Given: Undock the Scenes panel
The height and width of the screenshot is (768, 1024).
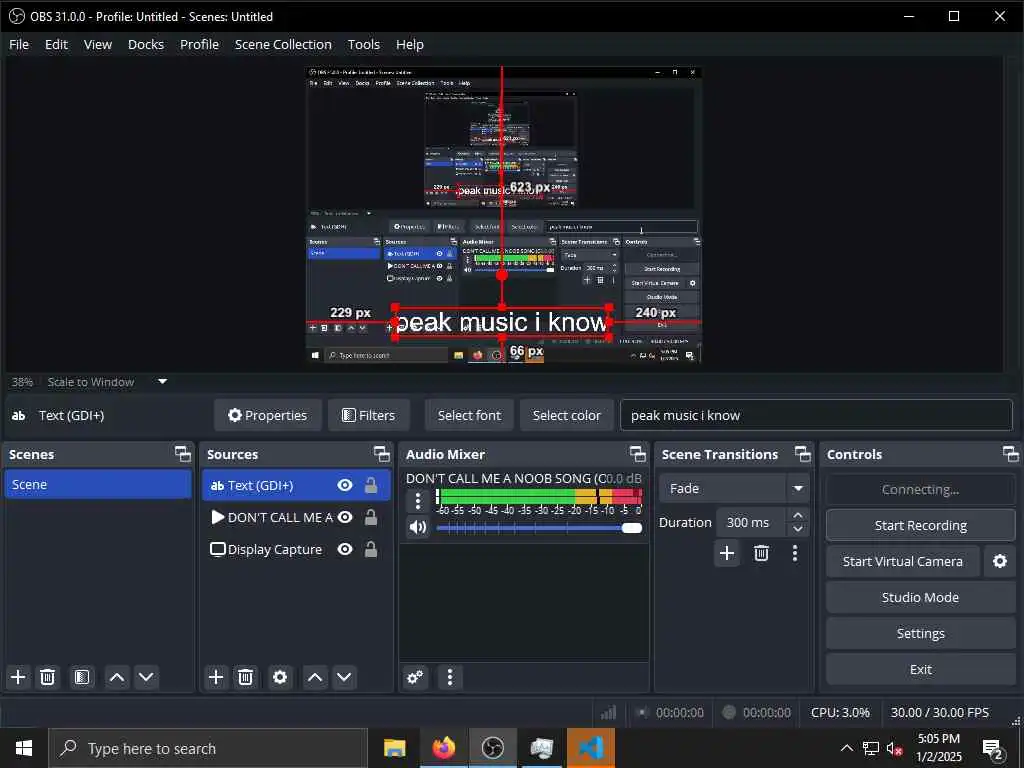Looking at the screenshot, I should [x=183, y=454].
